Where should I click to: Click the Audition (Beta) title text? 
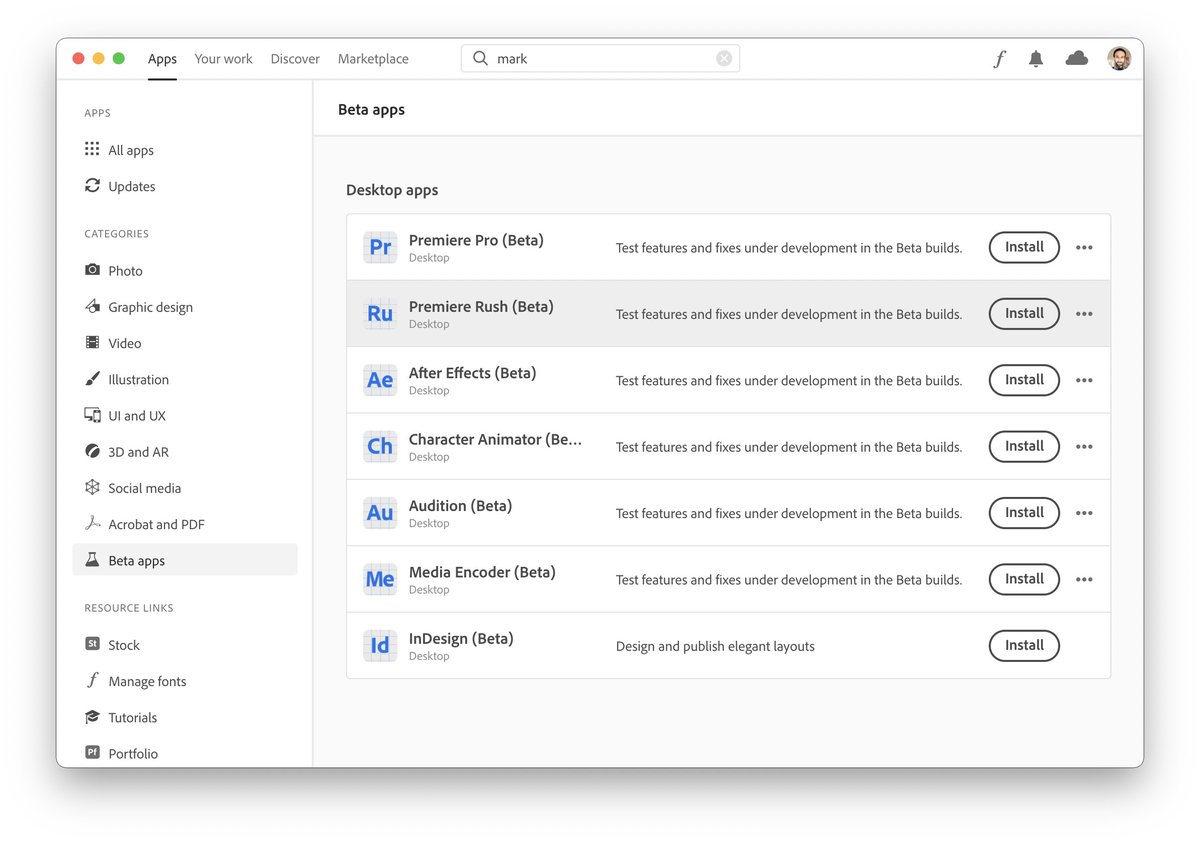[x=460, y=506]
